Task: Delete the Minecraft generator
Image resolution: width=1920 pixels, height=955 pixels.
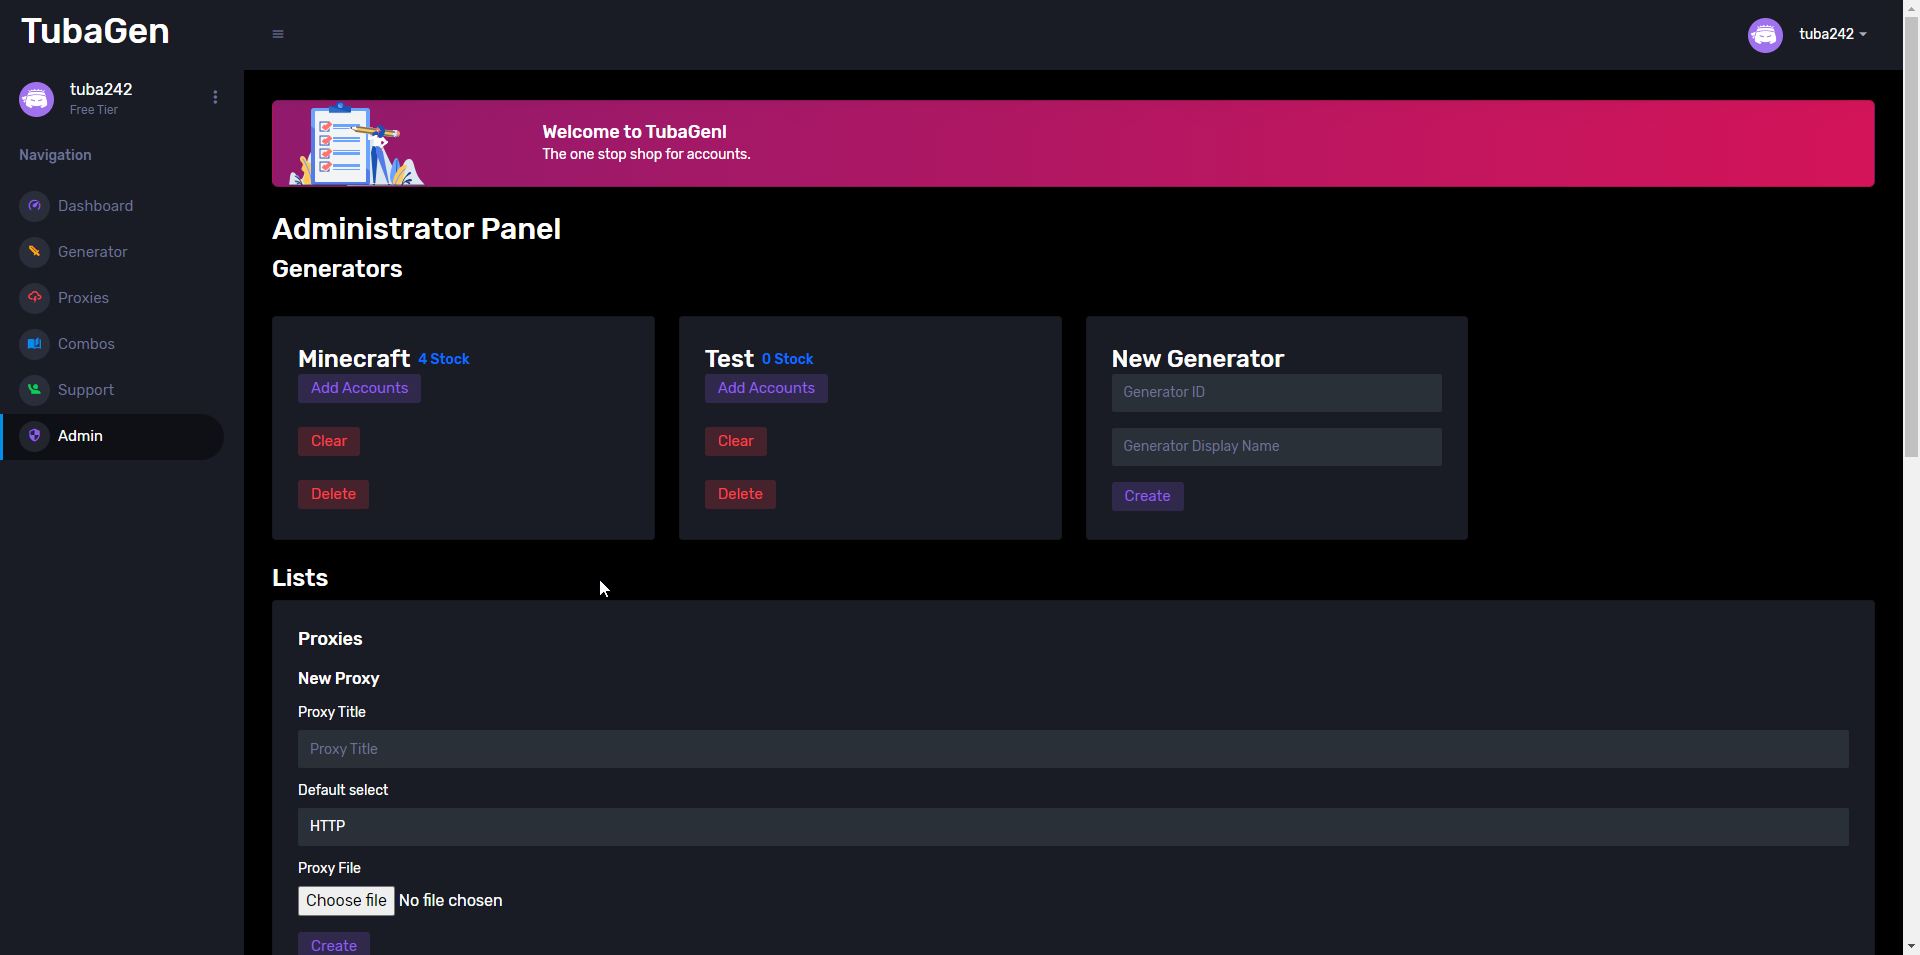Action: coord(333,494)
